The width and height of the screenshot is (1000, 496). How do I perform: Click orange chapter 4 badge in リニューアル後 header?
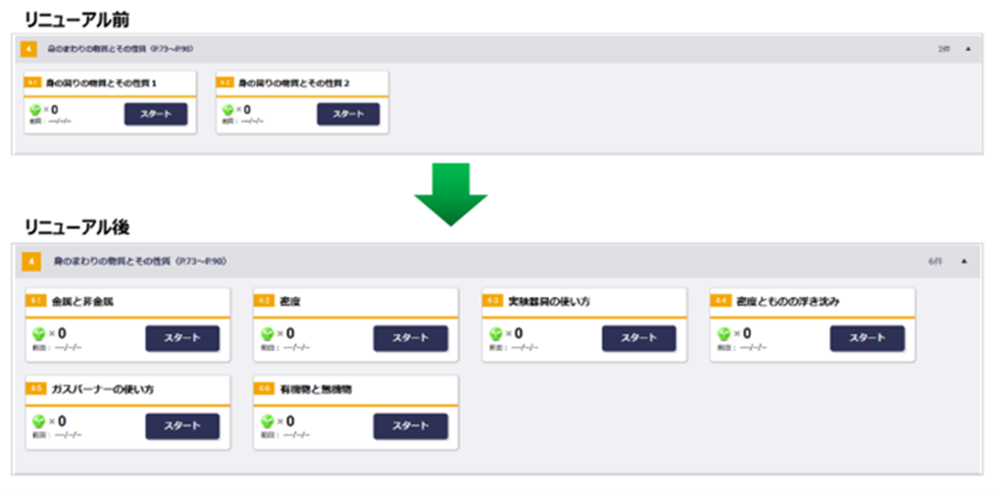coord(32,261)
